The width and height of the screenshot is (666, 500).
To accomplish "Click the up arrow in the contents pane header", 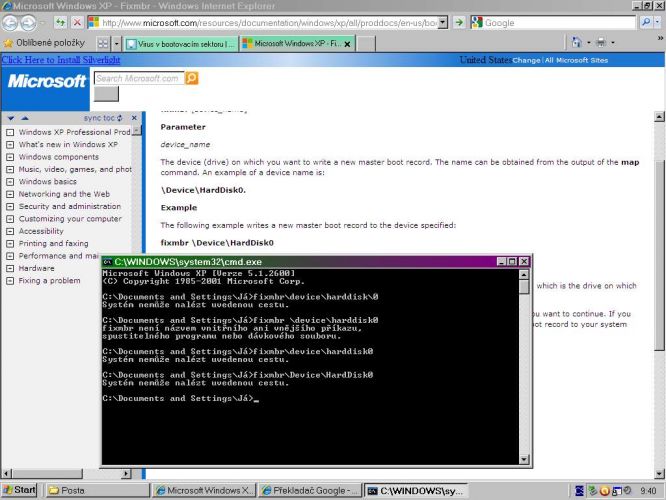I will pyautogui.click(x=25, y=118).
